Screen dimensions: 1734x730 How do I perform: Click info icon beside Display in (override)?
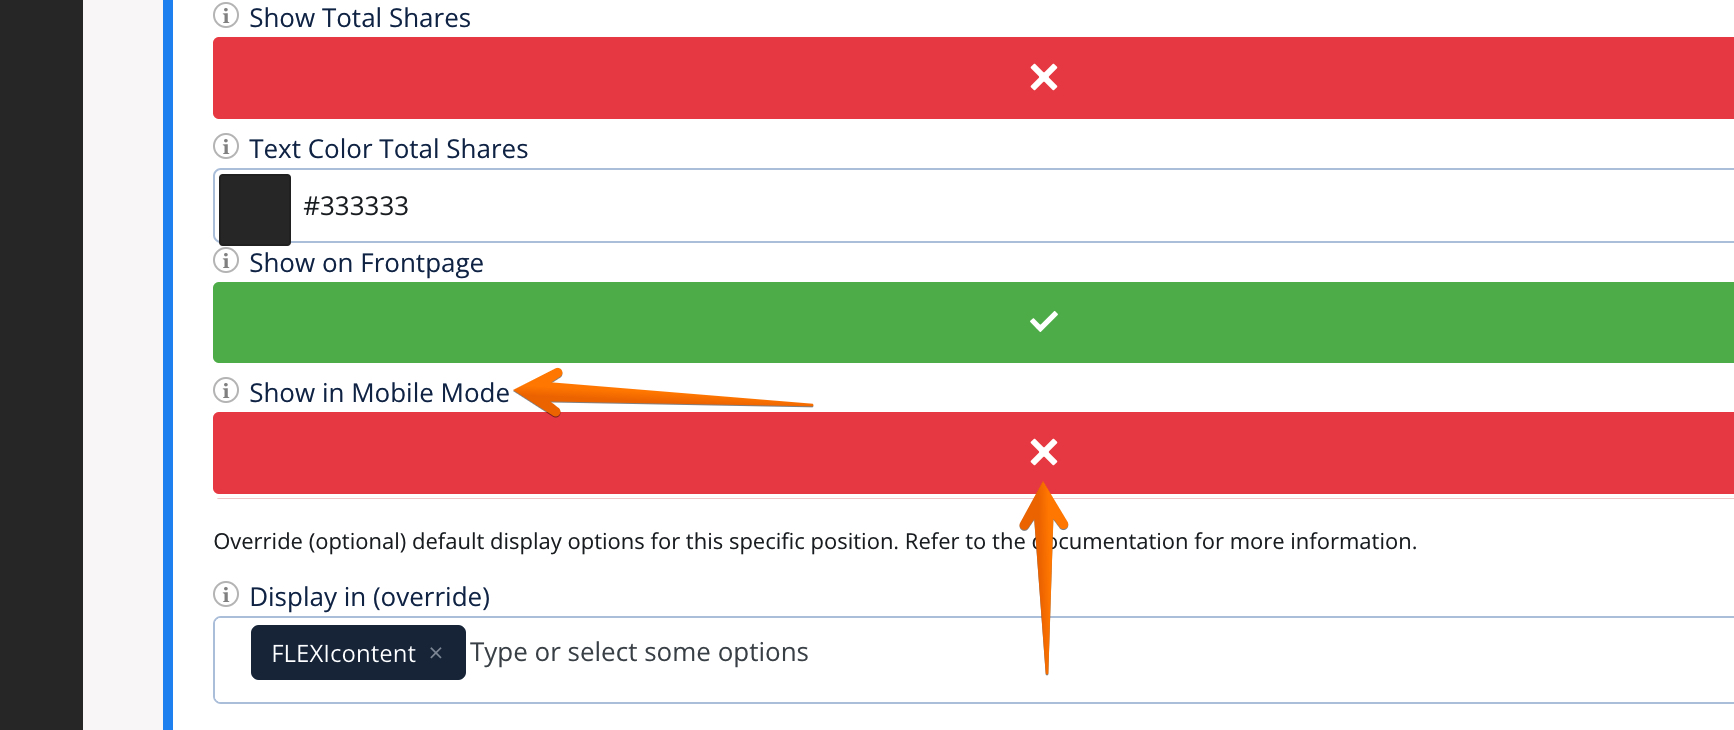226,595
